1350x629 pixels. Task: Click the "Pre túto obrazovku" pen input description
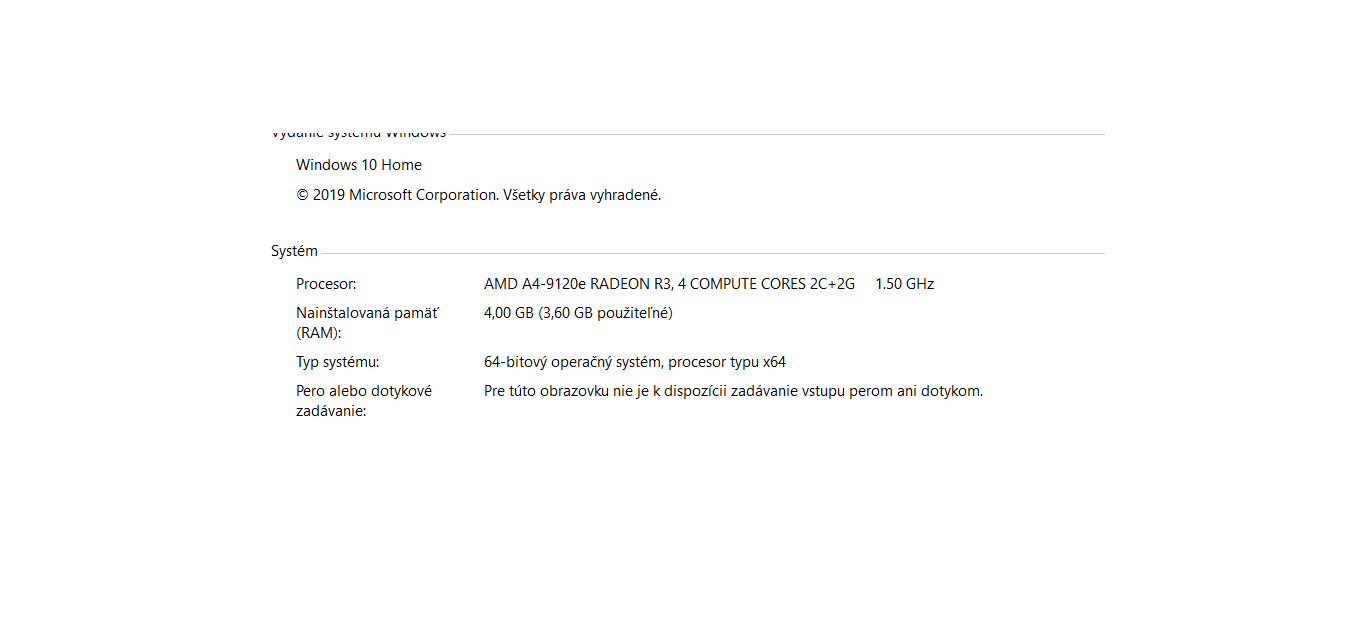click(733, 391)
